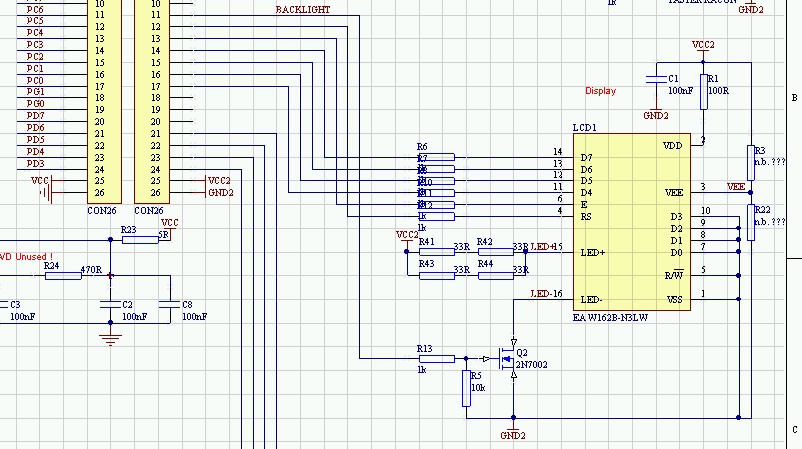This screenshot has width=802, height=449.
Task: Select resistor R3 symbol
Action: point(751,163)
